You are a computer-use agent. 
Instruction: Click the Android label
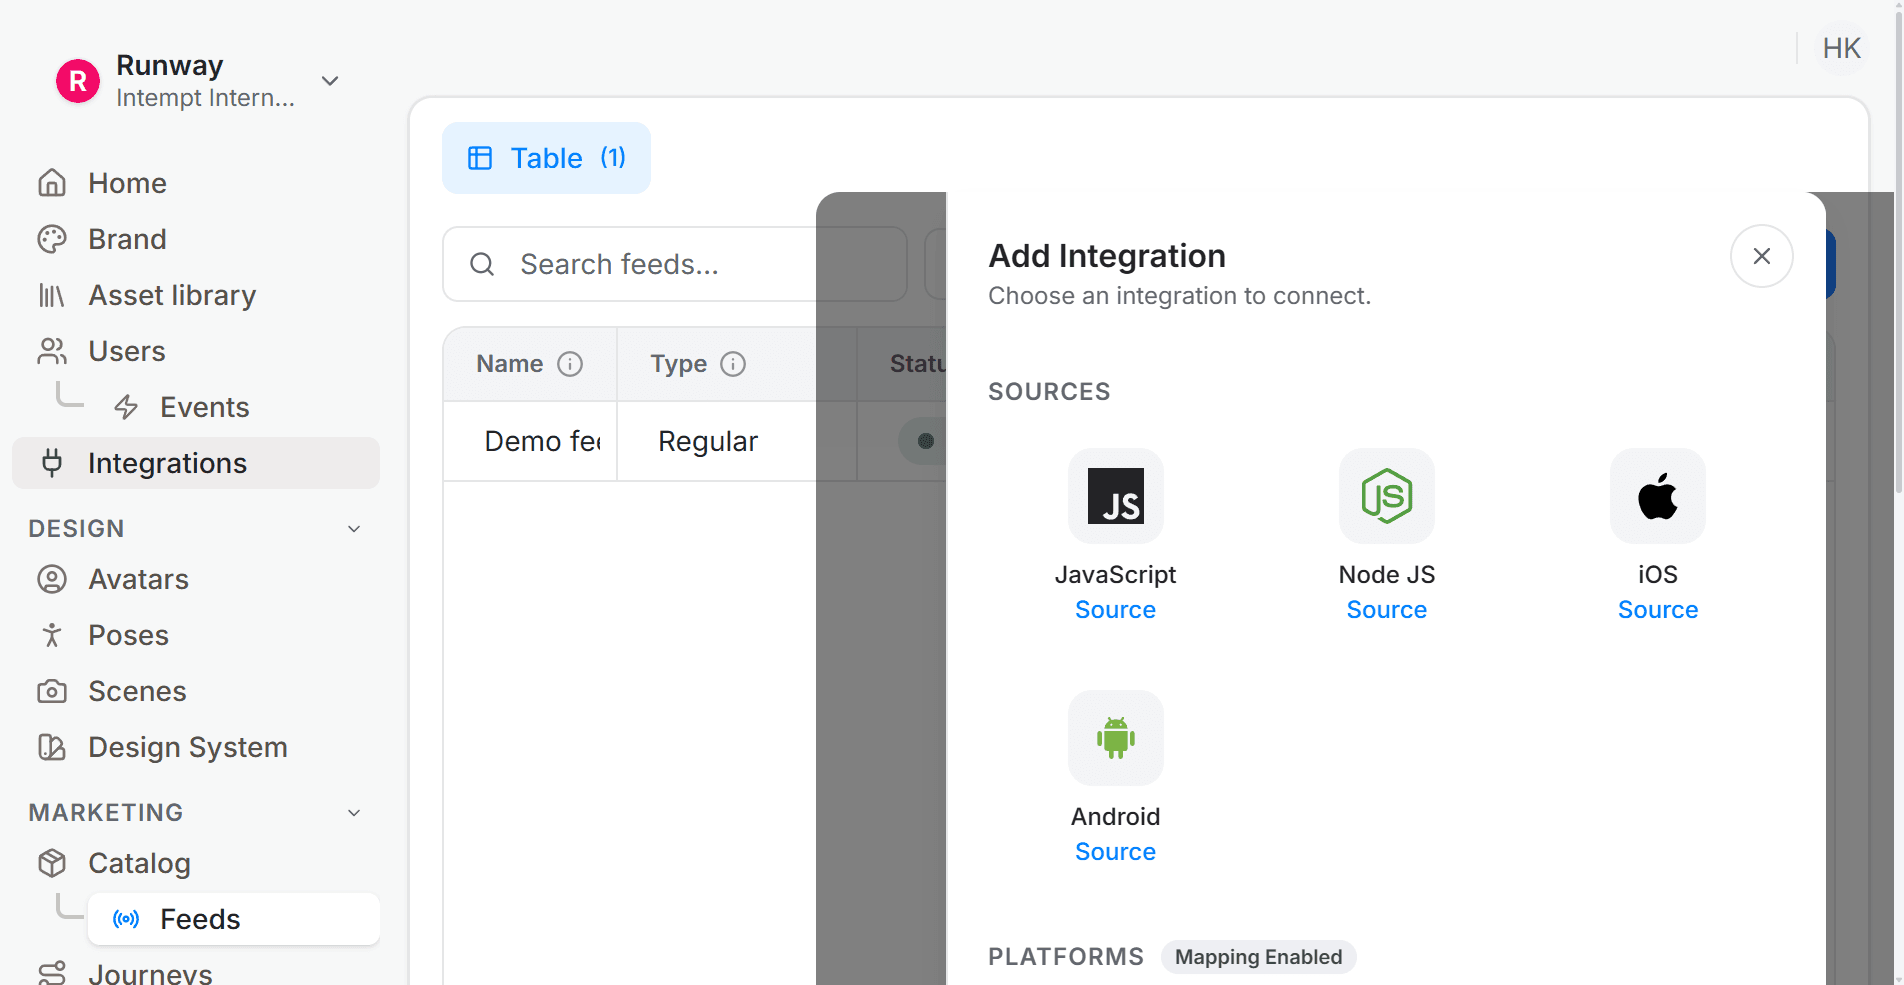click(1115, 817)
